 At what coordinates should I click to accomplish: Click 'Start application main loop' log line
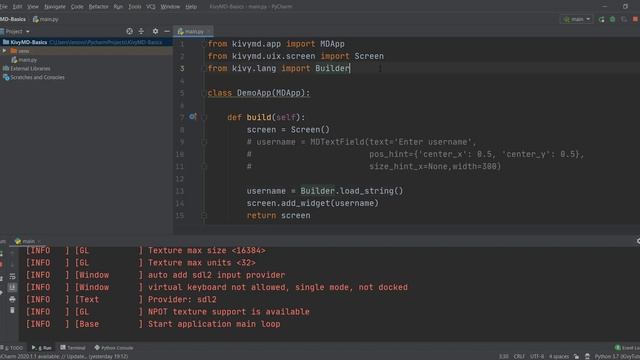coord(214,324)
